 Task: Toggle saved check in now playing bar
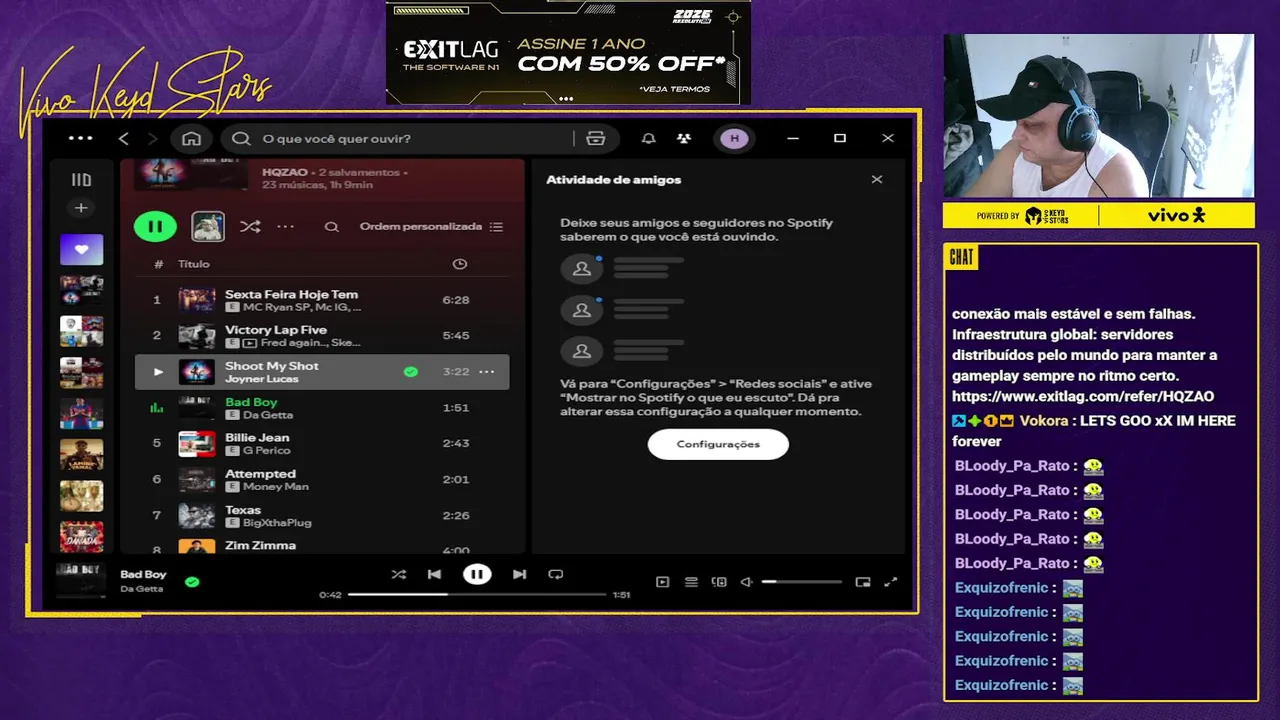point(192,581)
